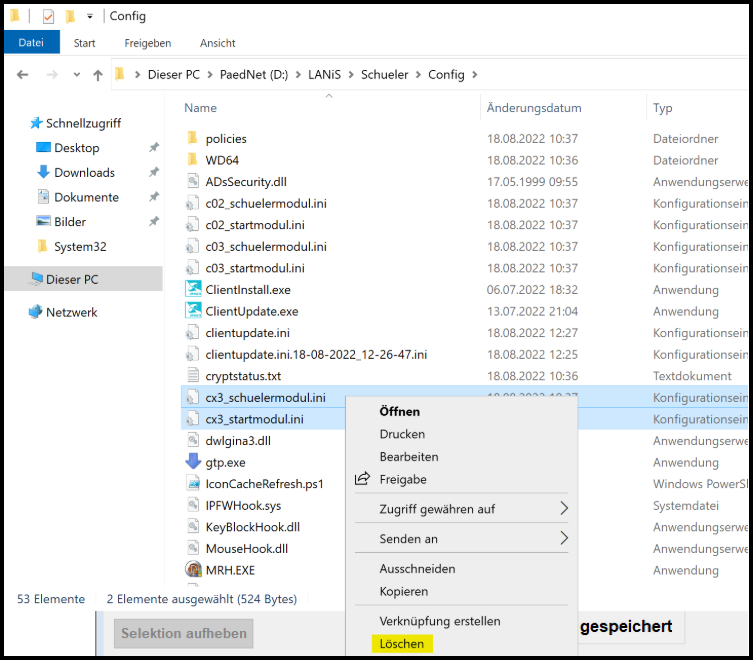
Task: Select Netzwerk in the navigation pane
Action: 71,312
